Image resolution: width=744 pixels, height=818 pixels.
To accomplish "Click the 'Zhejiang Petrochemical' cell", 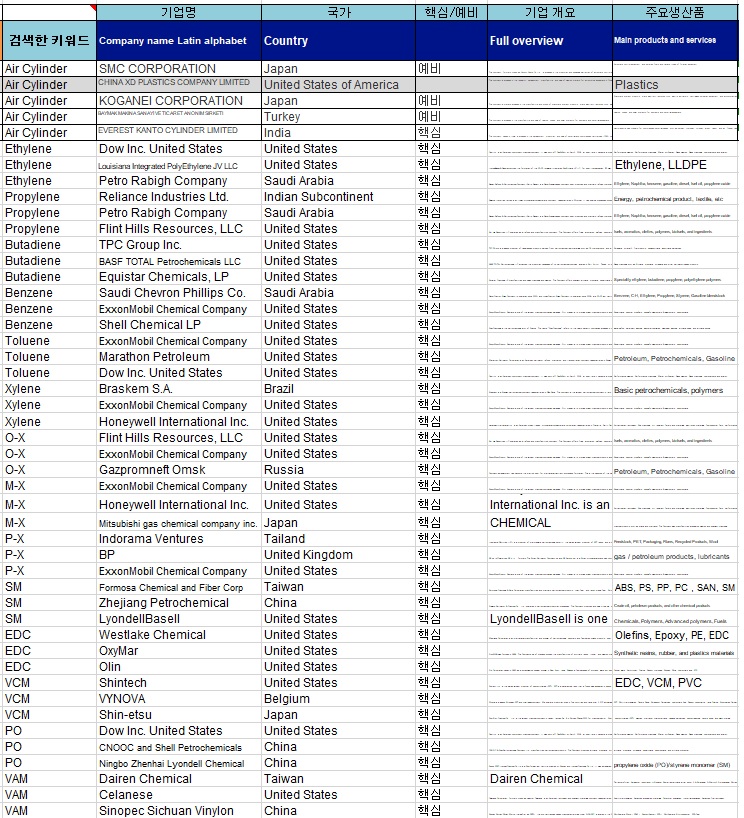I will click(179, 603).
